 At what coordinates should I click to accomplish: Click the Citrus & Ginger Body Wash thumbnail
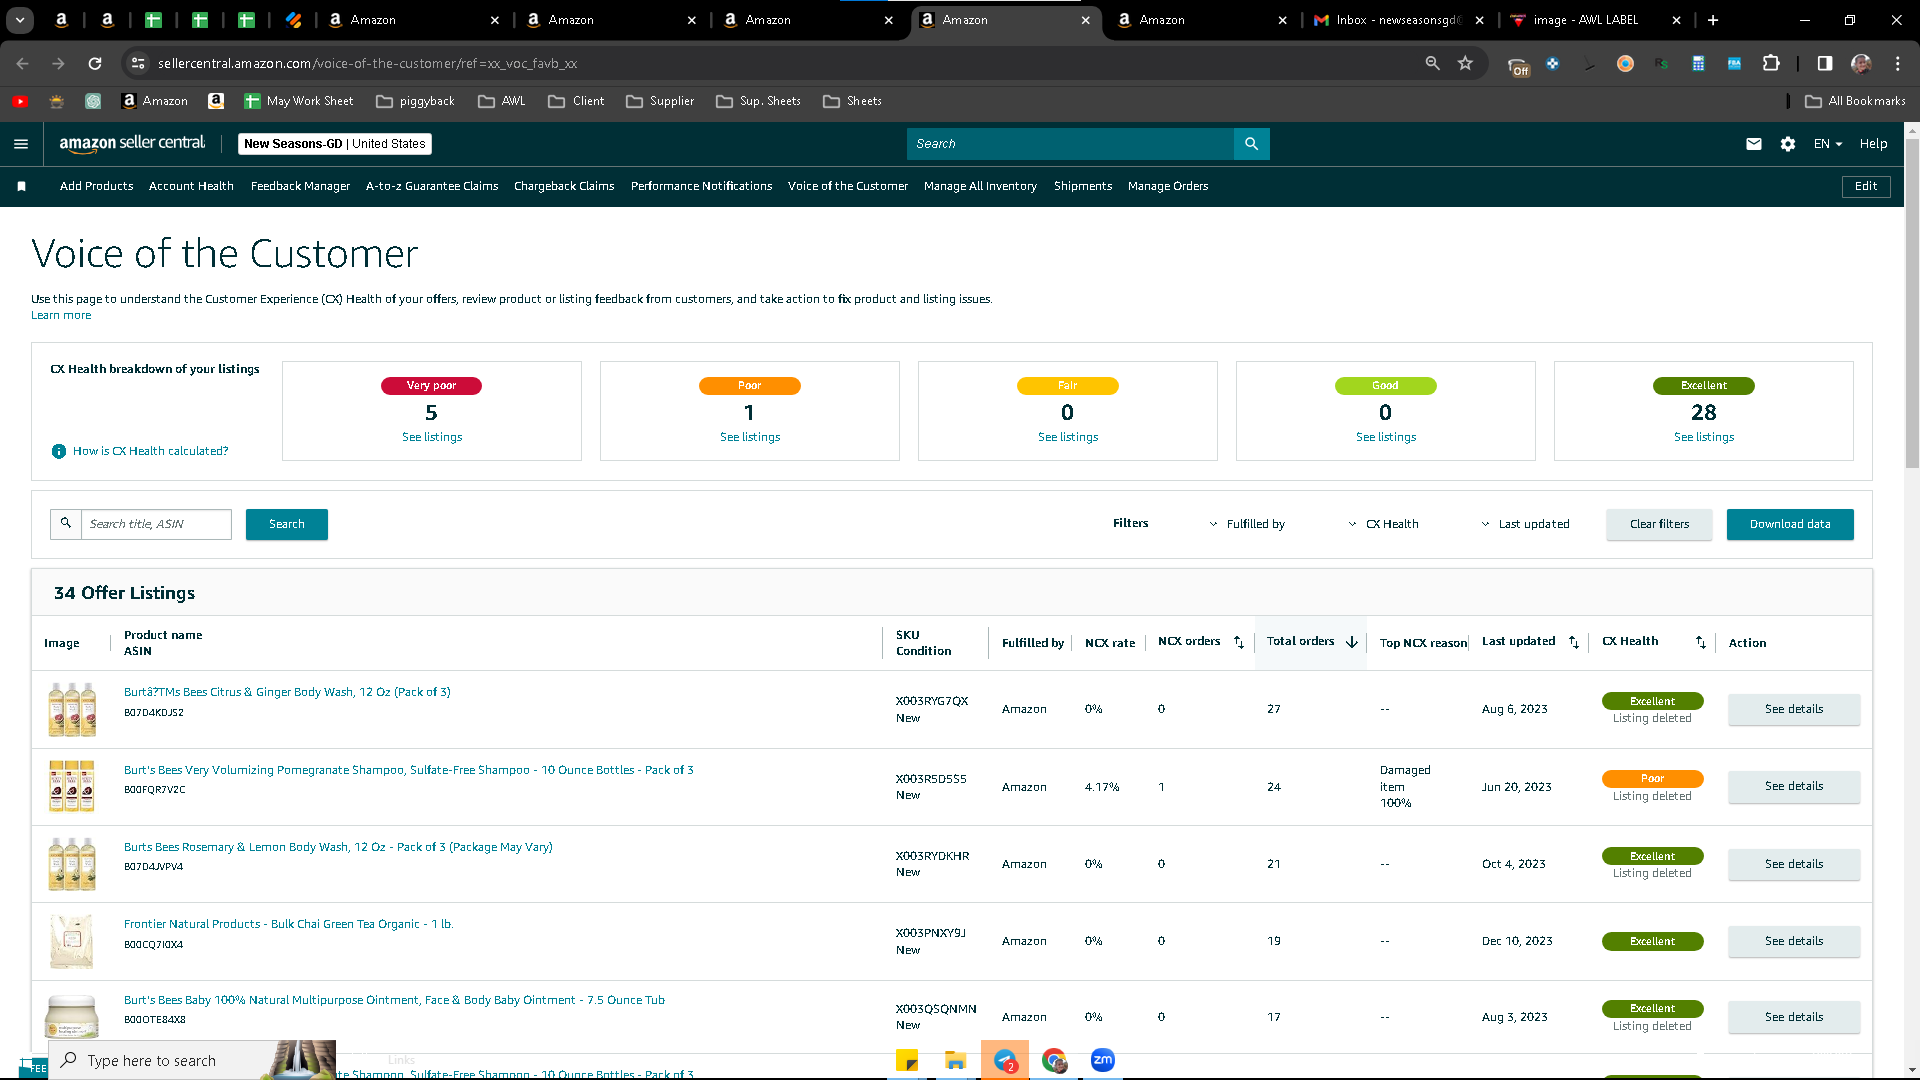tap(72, 709)
